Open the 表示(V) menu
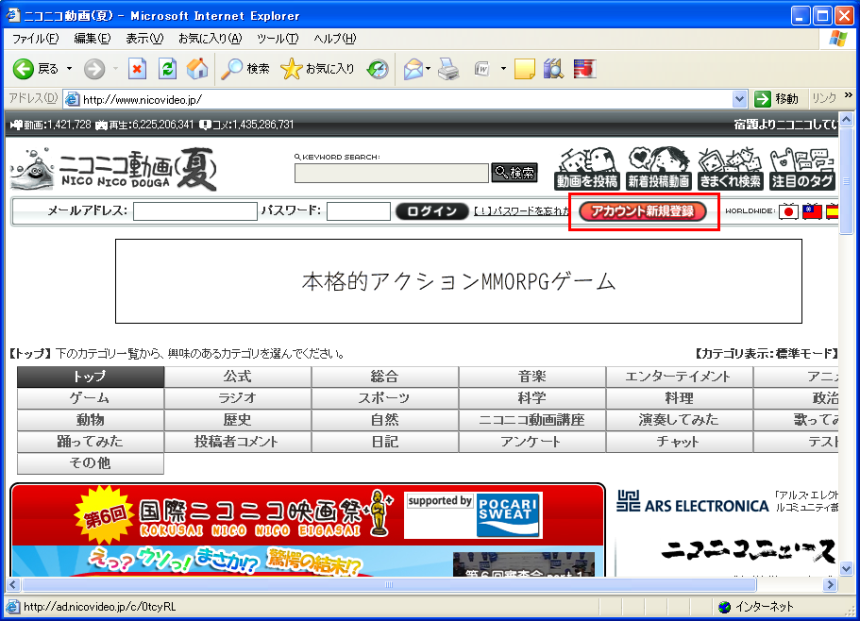Screen dimensions: 860x621 145,38
